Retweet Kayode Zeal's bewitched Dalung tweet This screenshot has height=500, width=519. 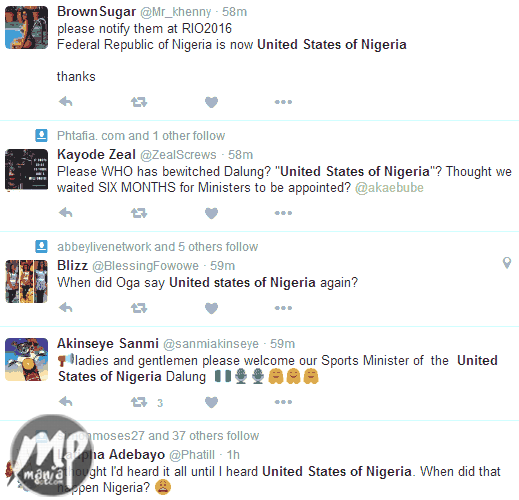(139, 213)
